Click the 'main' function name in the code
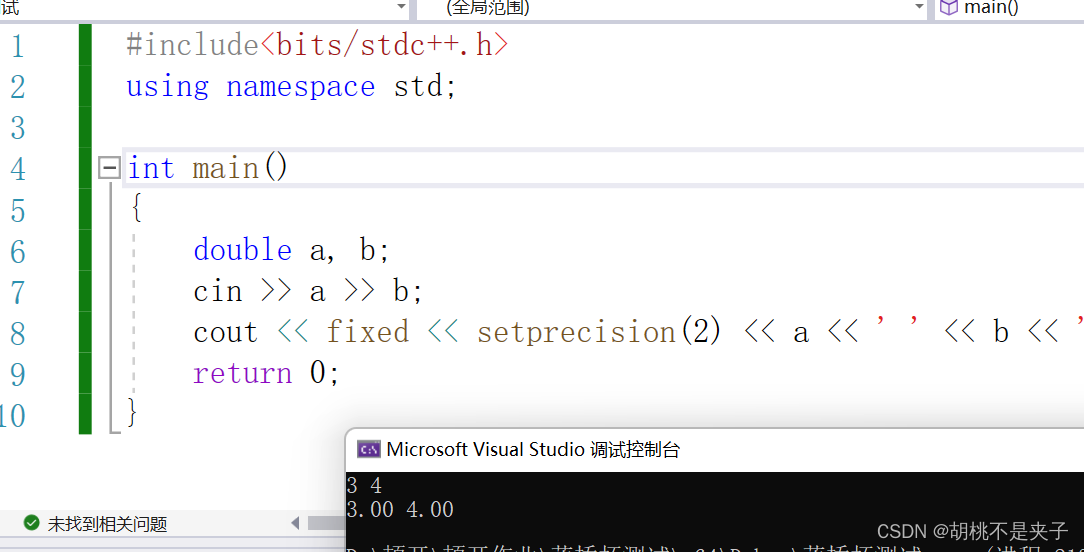 click(225, 168)
